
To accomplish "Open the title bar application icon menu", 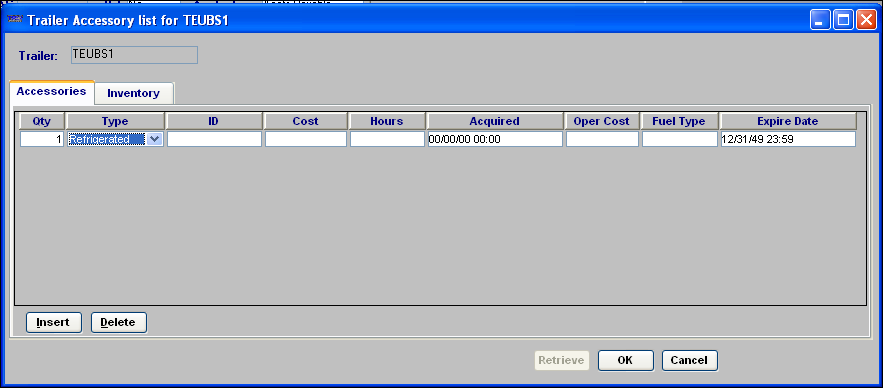I will 14,21.
